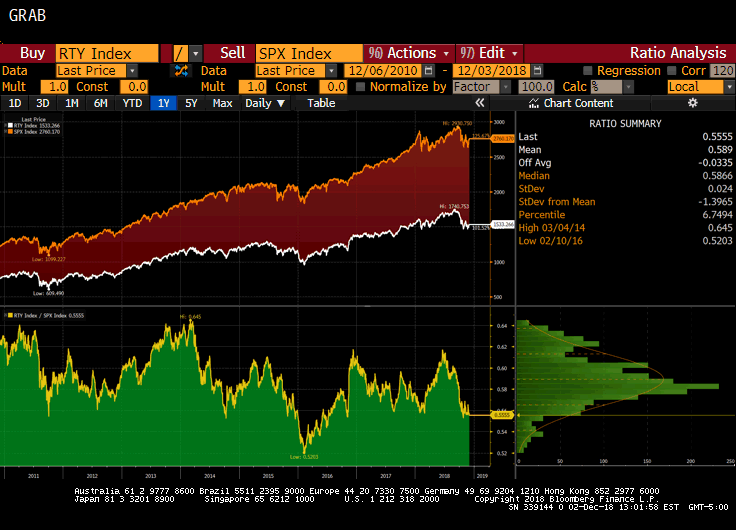The image size is (736, 530).
Task: Click the Buy Mult 1.0 field
Action: click(x=54, y=87)
